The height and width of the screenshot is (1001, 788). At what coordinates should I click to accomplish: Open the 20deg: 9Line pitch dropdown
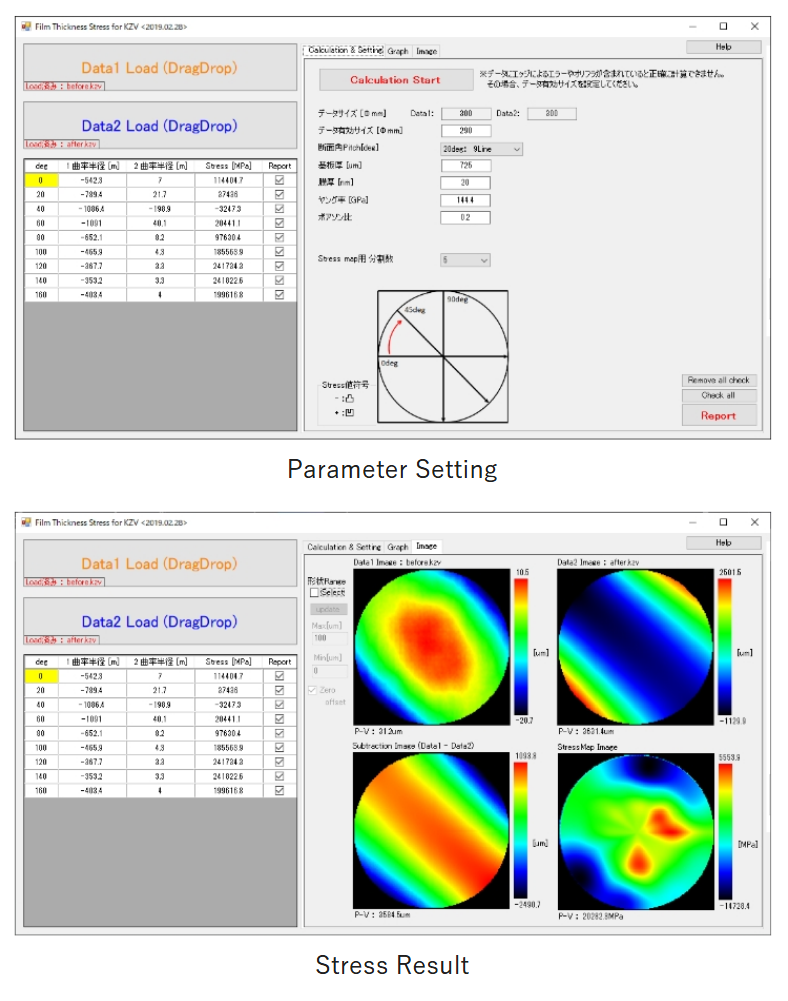(x=481, y=149)
